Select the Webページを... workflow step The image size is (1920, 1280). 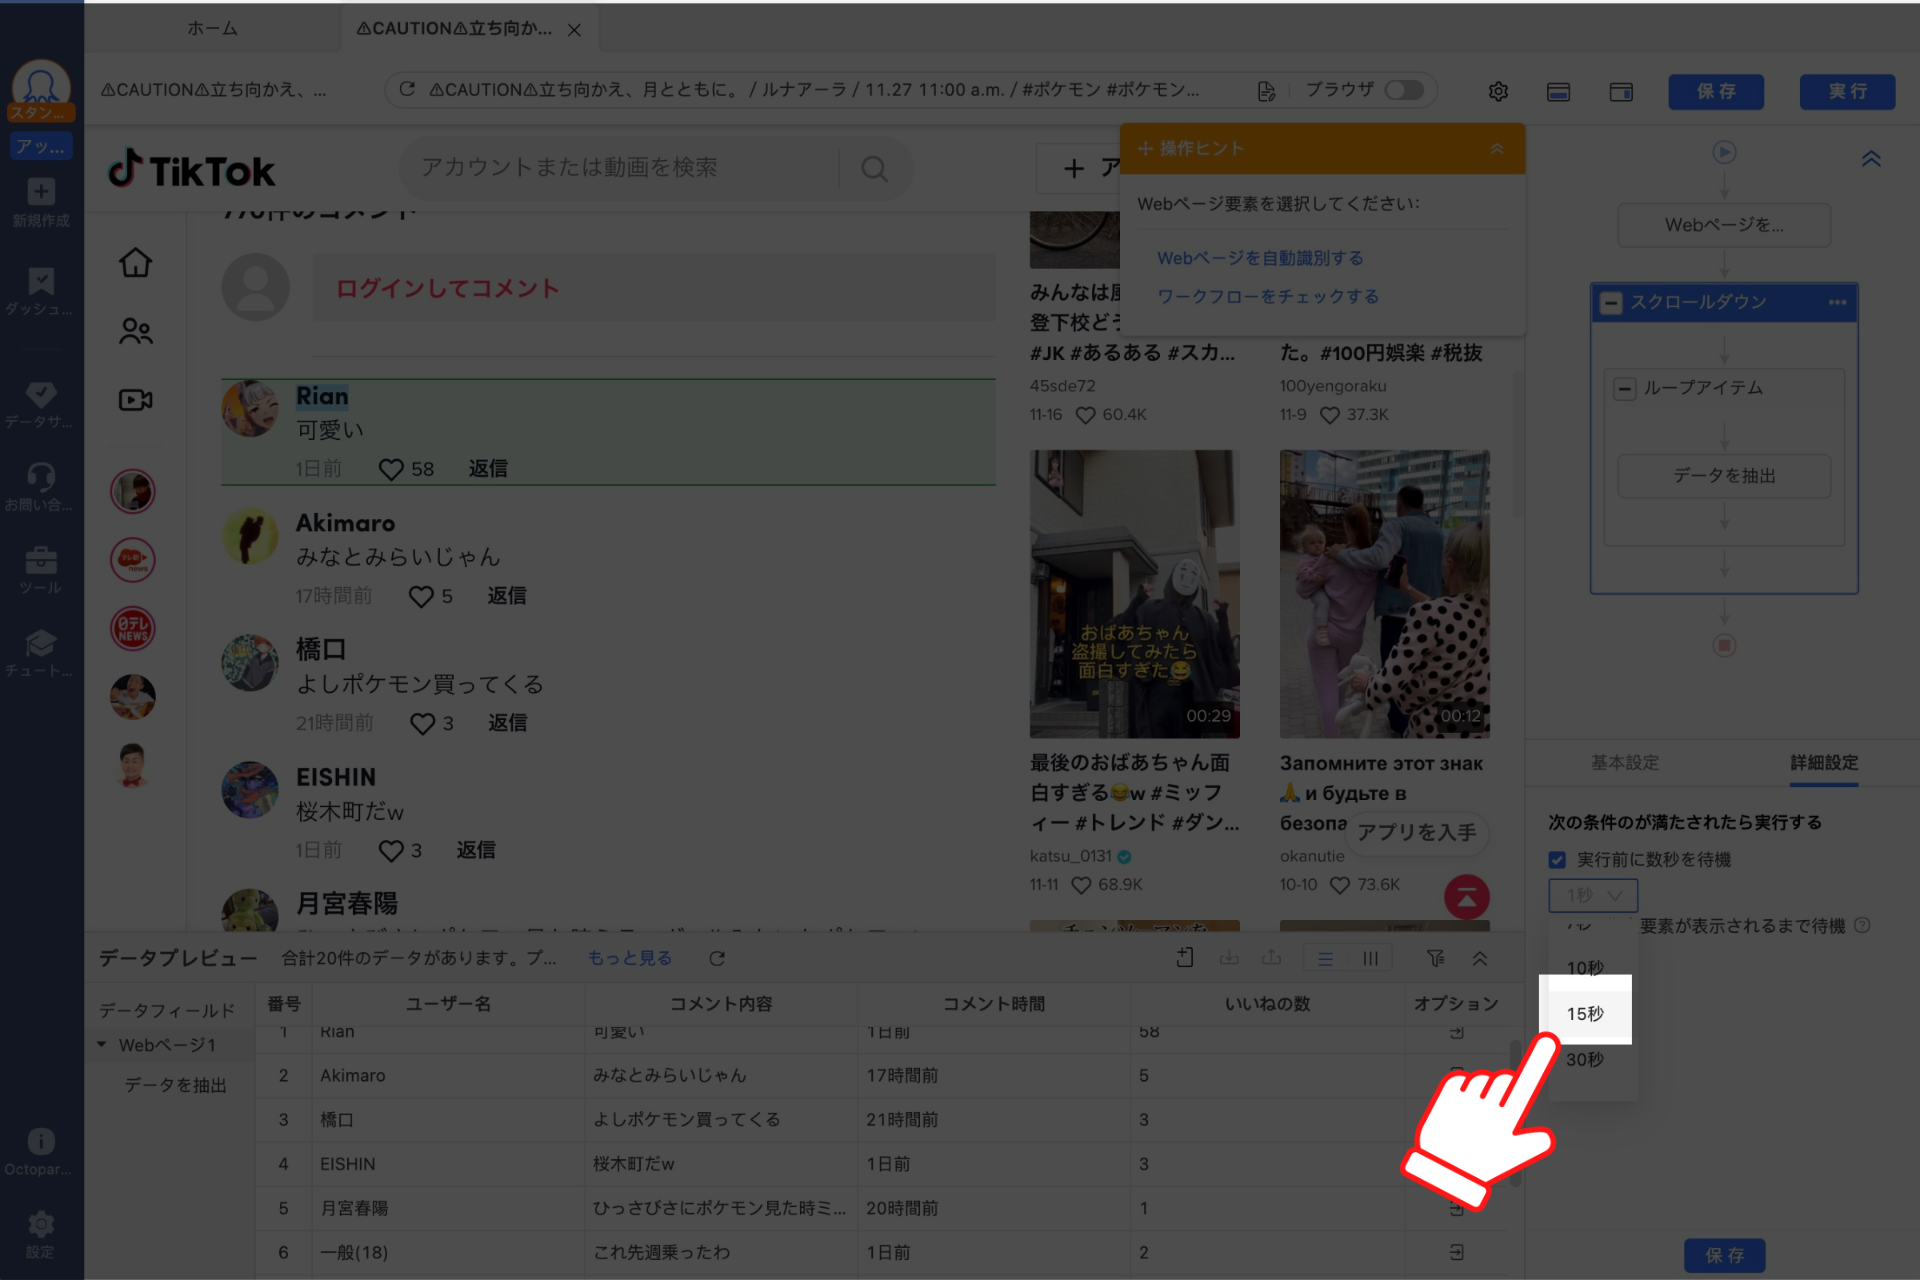coord(1724,225)
